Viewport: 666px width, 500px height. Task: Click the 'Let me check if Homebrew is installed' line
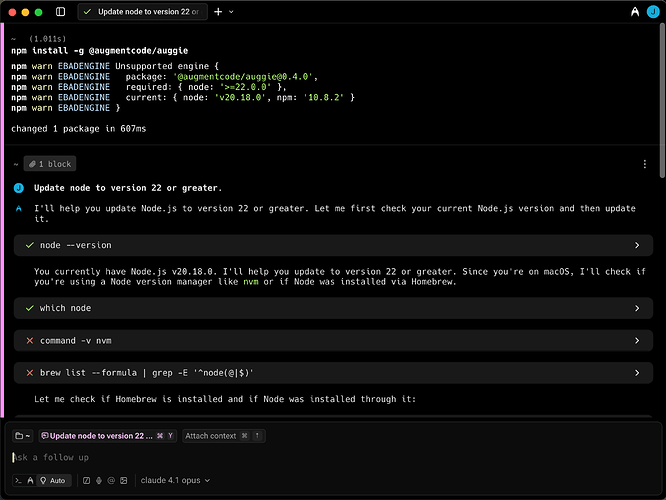click(225, 399)
